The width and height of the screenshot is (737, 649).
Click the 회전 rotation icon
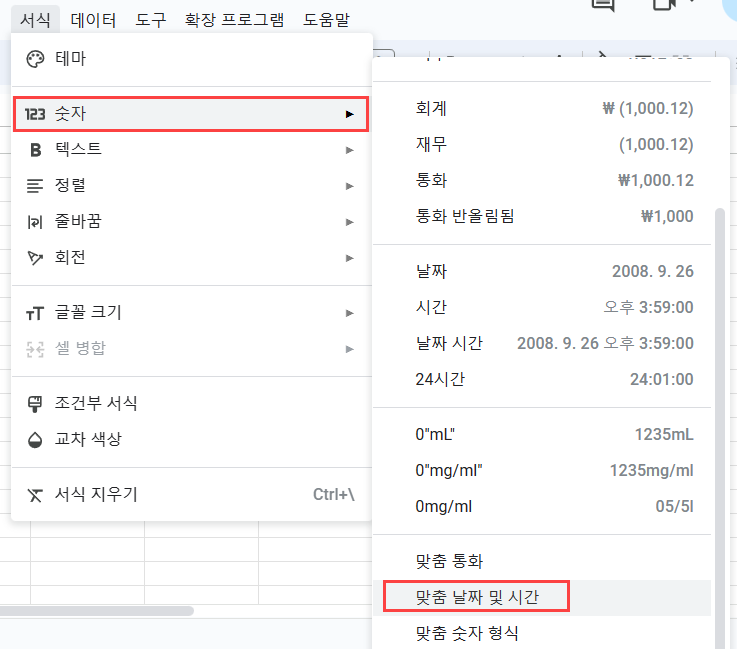pos(35,258)
